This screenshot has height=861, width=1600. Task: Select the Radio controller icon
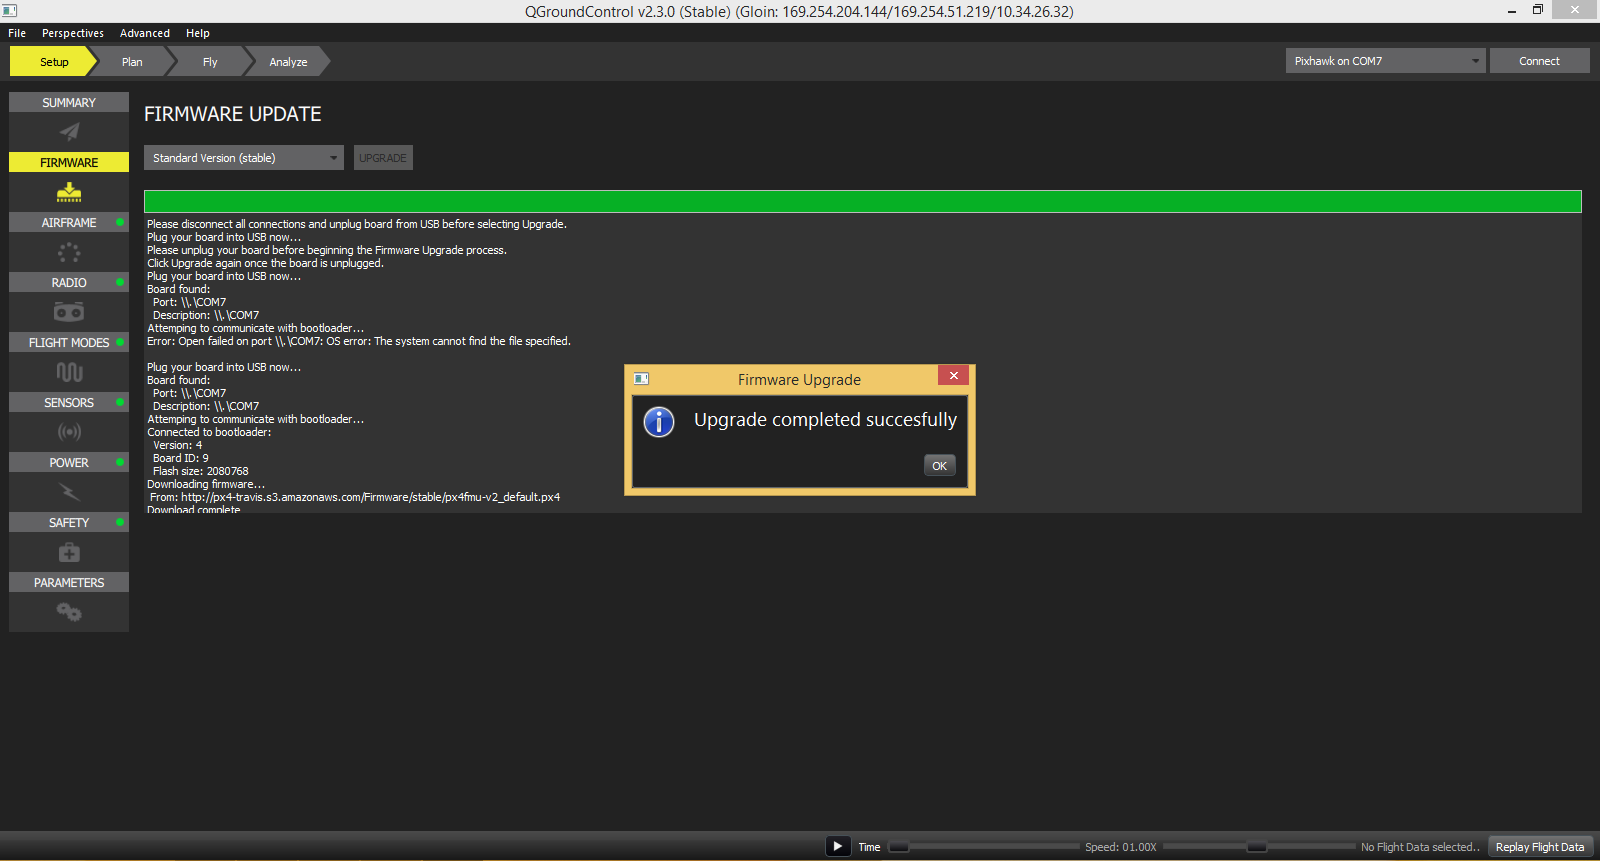pyautogui.click(x=69, y=312)
